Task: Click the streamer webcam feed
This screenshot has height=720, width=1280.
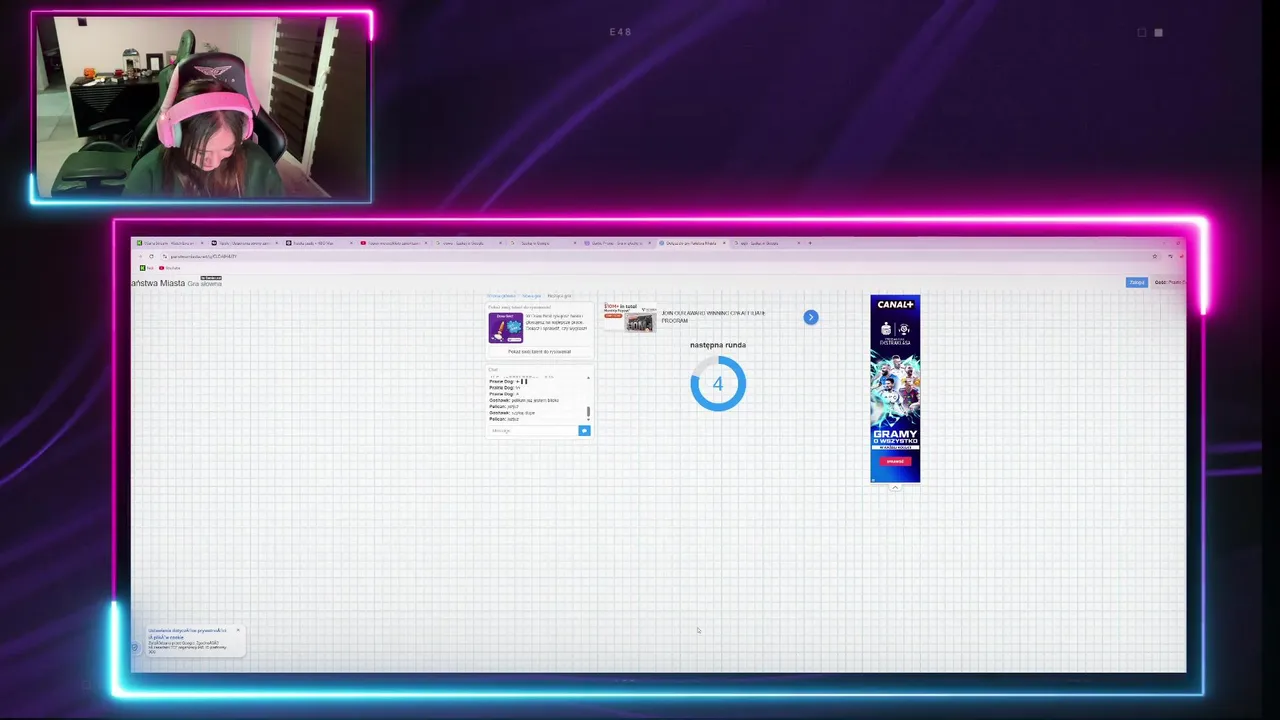Action: click(x=202, y=105)
